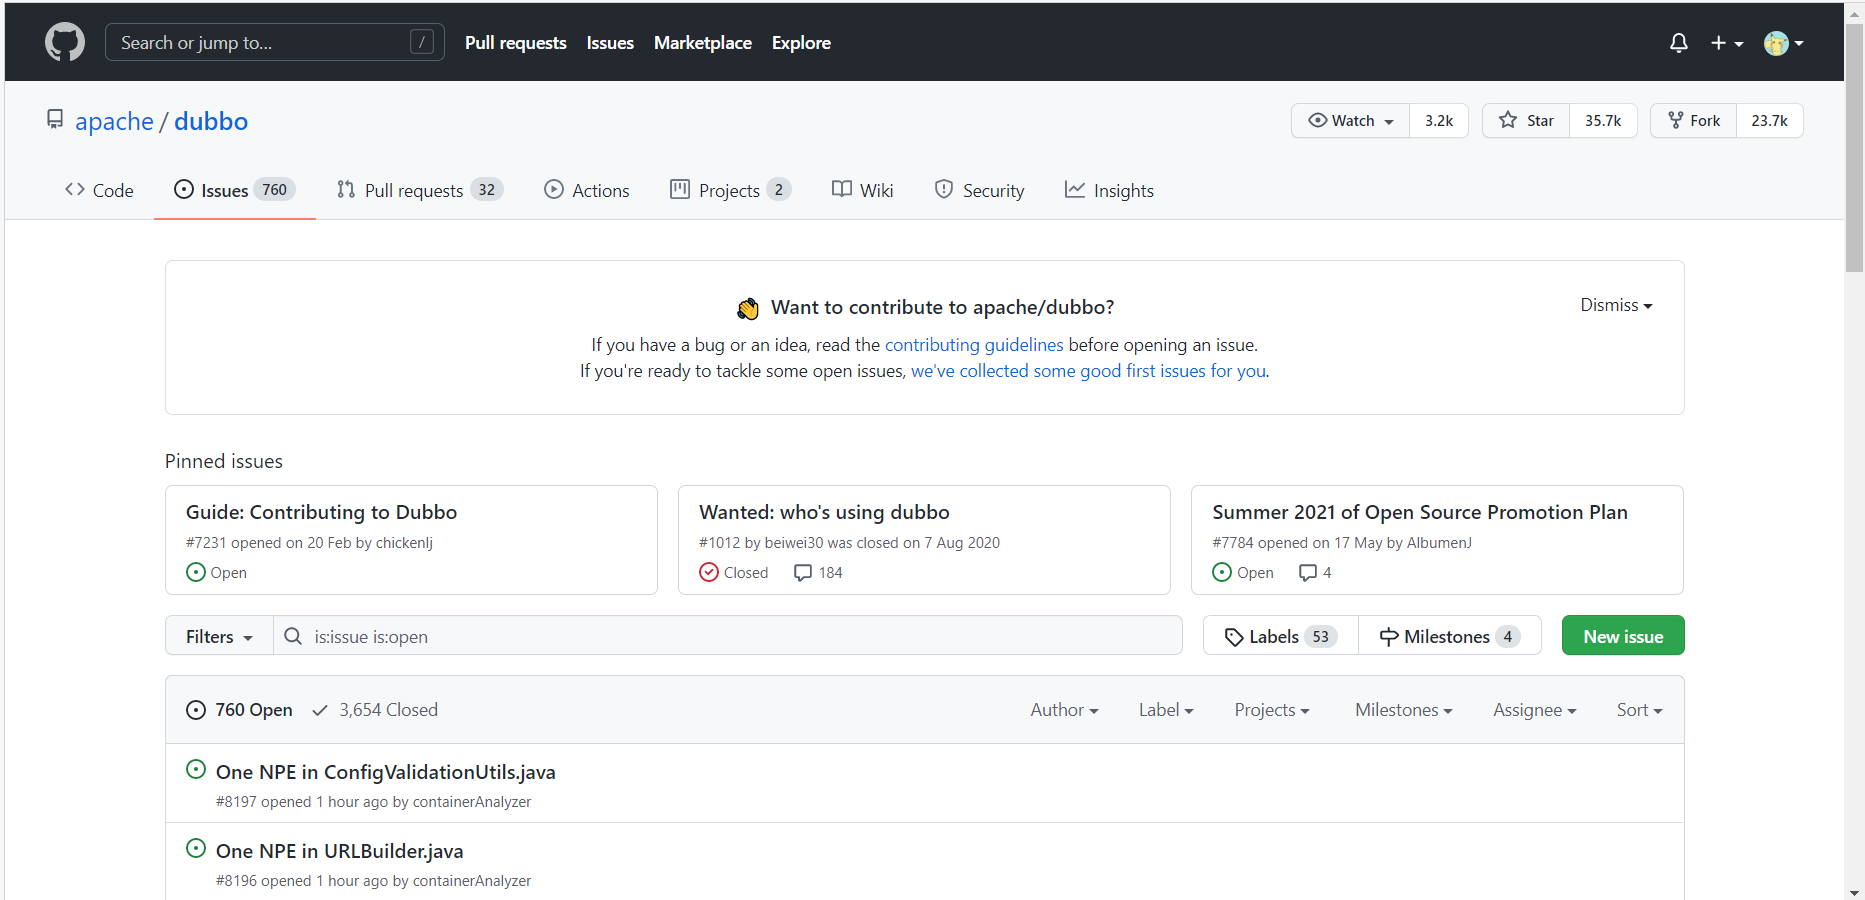Click open icon of URLBuilder.java issue

coord(196,848)
